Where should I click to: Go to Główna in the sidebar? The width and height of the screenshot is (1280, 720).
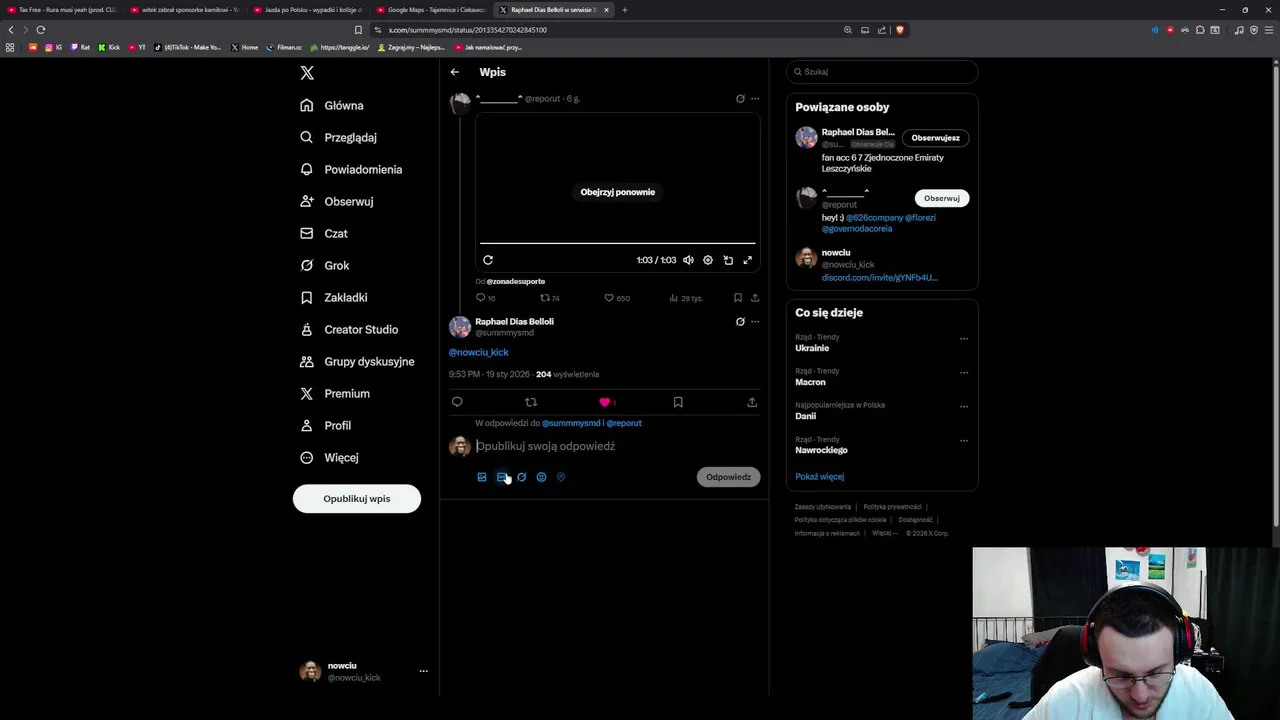pyautogui.click(x=331, y=105)
